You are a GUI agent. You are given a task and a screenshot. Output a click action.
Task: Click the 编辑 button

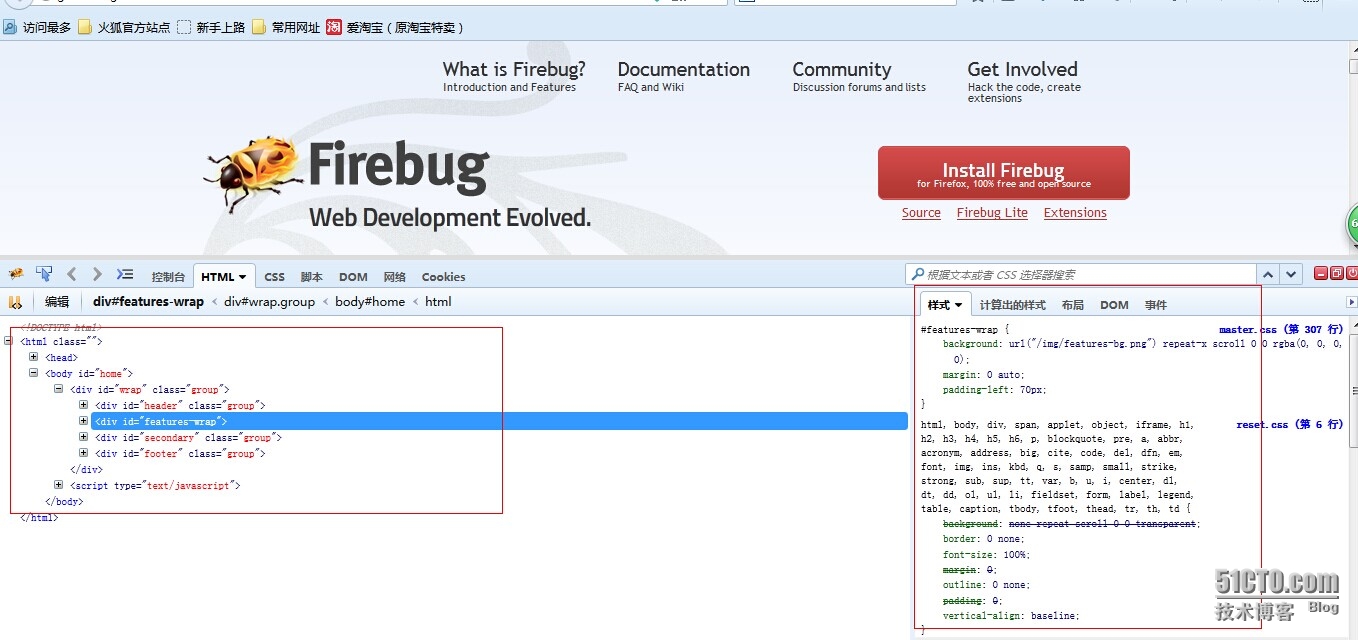[57, 302]
